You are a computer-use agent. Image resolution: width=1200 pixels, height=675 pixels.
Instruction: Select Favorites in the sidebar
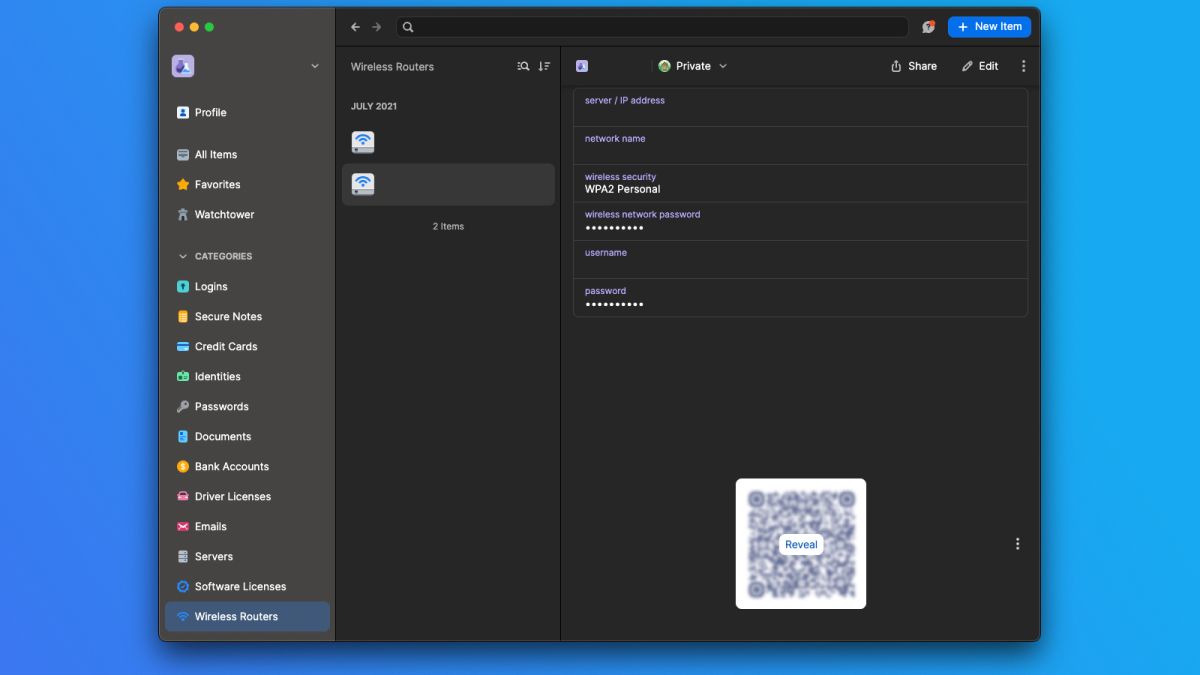217,184
